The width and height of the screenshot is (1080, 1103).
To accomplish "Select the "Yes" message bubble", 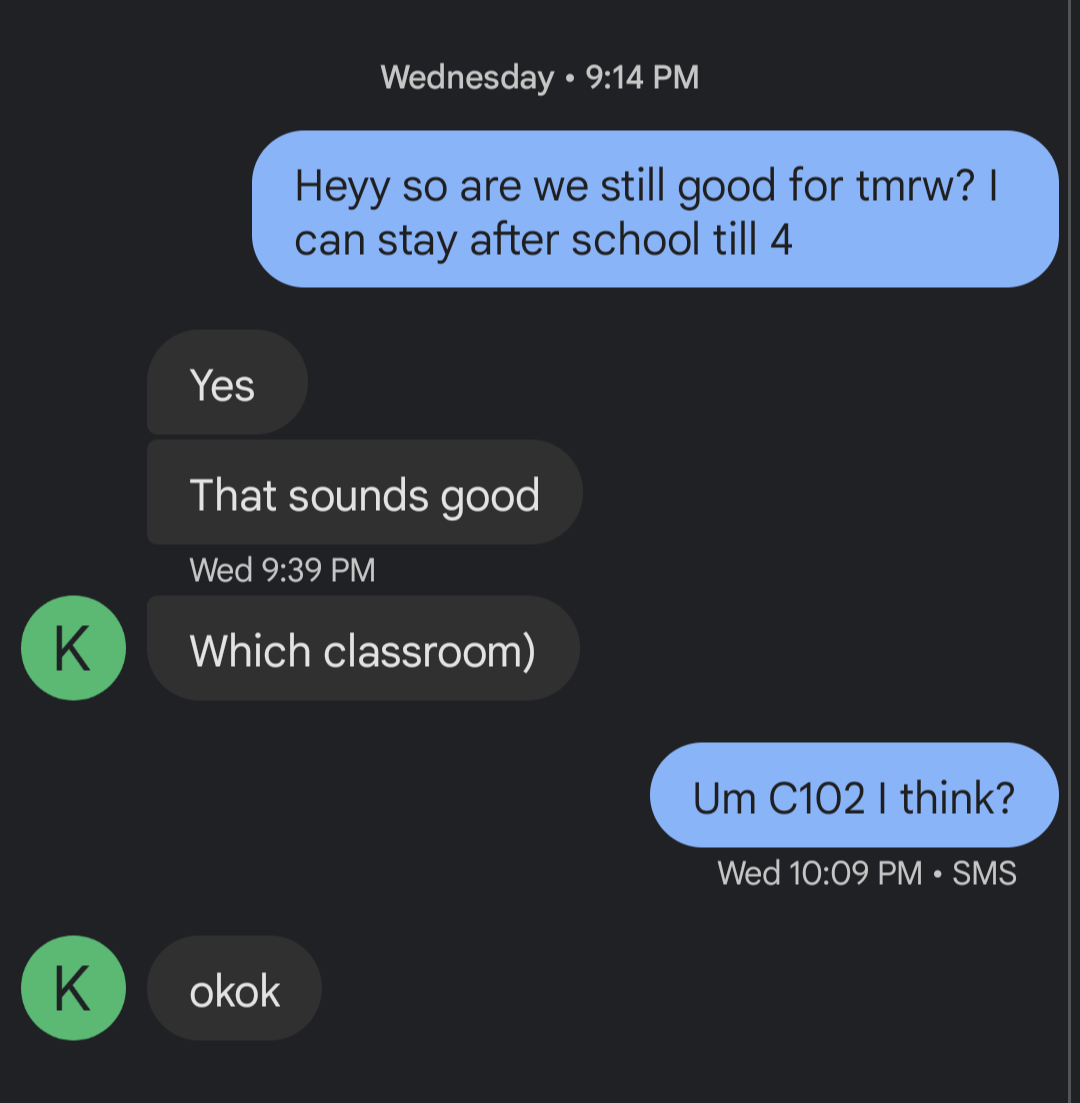I will coord(227,382).
